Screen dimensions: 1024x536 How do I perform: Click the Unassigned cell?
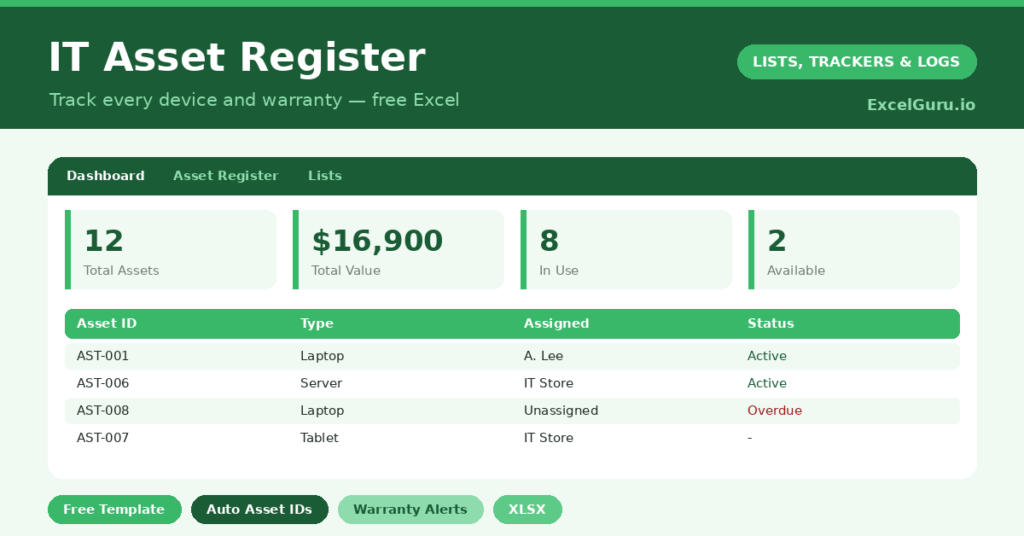(x=561, y=411)
